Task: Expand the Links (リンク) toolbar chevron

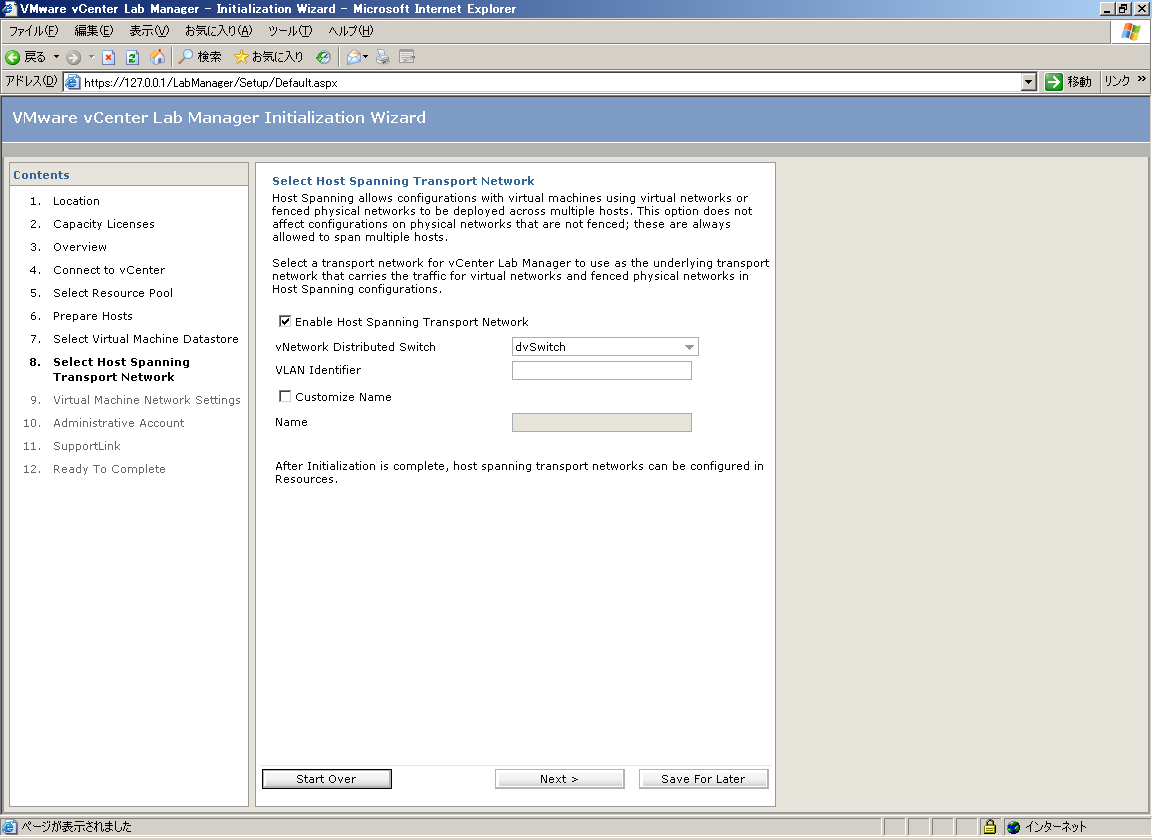Action: [x=1141, y=79]
